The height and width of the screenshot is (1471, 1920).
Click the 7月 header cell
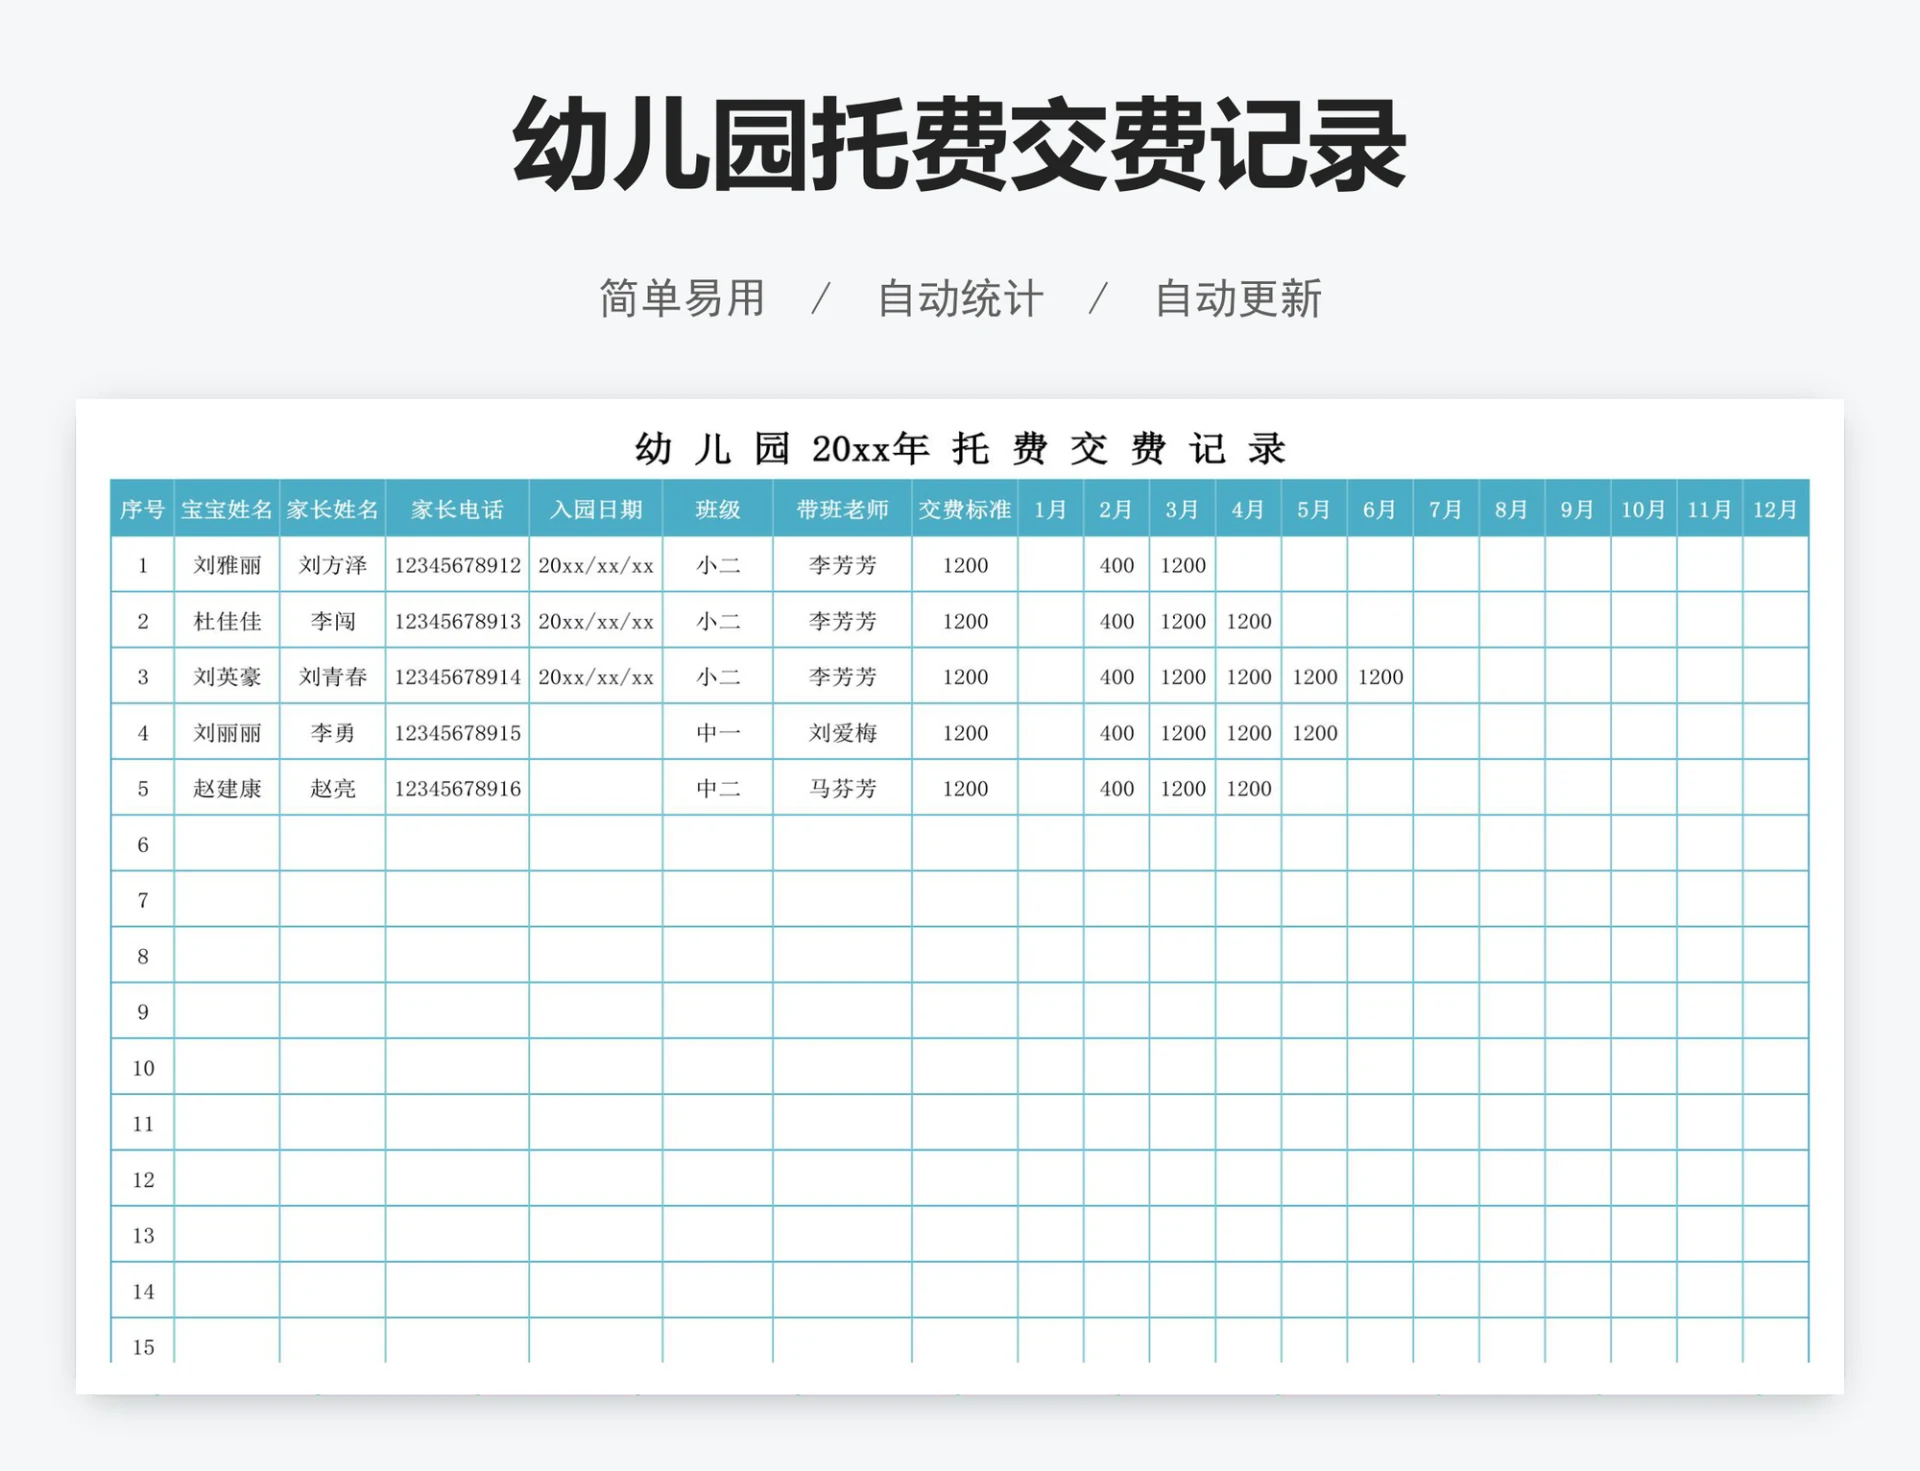1446,509
